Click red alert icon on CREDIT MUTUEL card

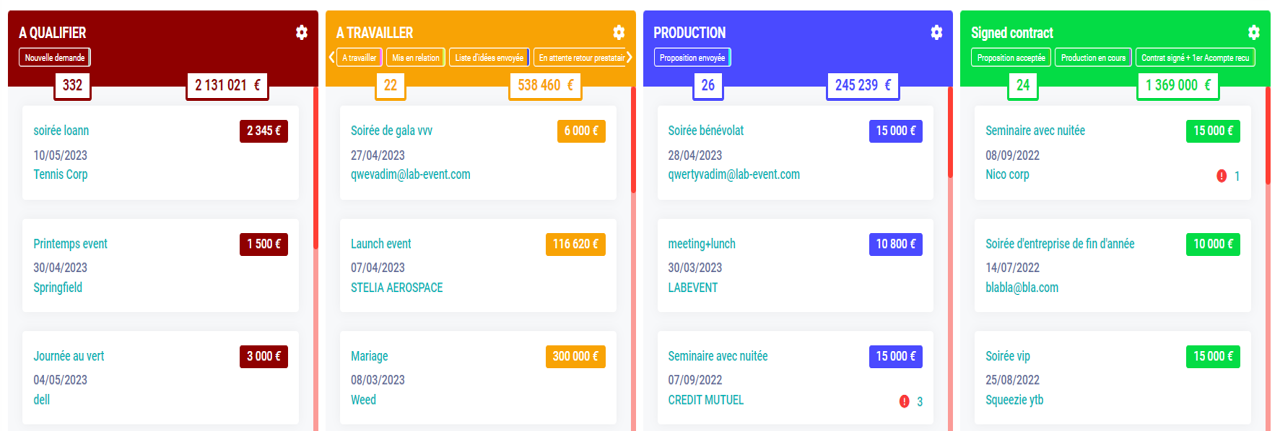(904, 401)
